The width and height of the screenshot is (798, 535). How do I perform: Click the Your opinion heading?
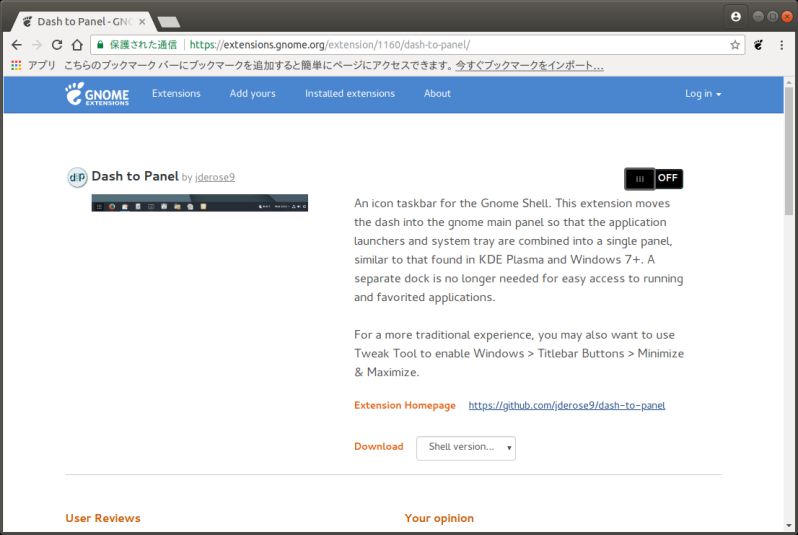coord(439,518)
